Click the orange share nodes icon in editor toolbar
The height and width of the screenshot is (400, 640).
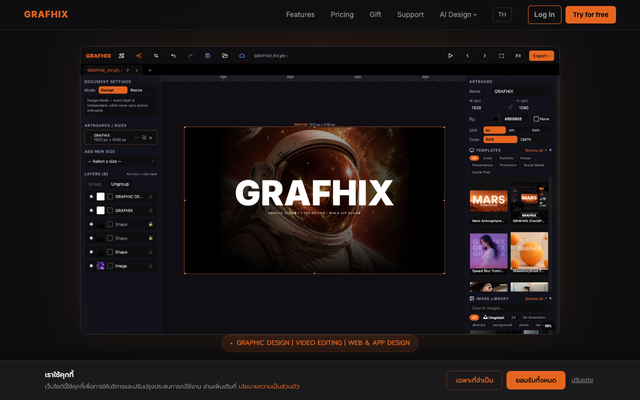coord(139,56)
